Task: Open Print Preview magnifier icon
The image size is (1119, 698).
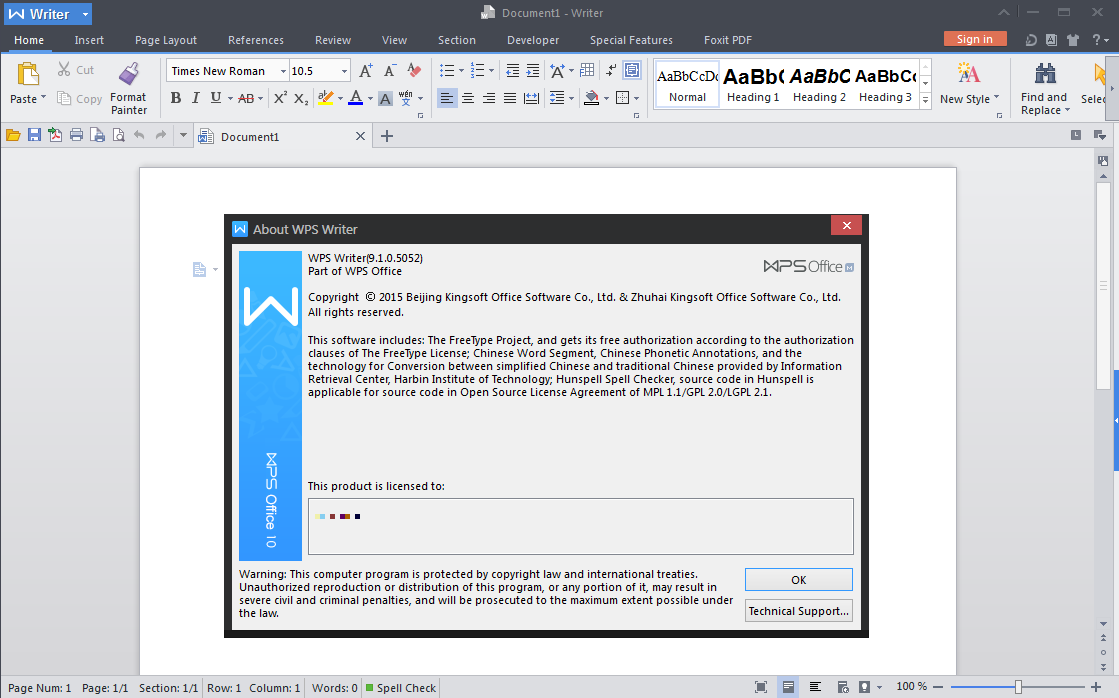Action: click(118, 135)
